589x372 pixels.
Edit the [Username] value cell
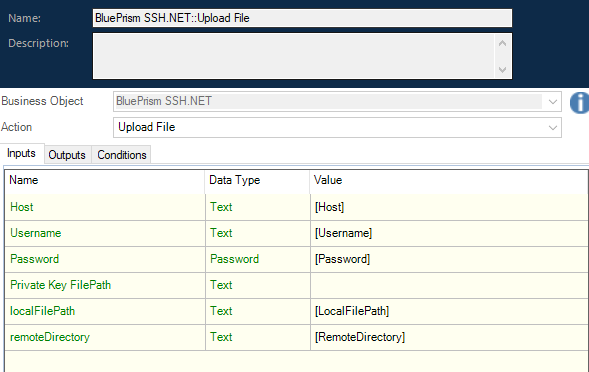(x=450, y=233)
